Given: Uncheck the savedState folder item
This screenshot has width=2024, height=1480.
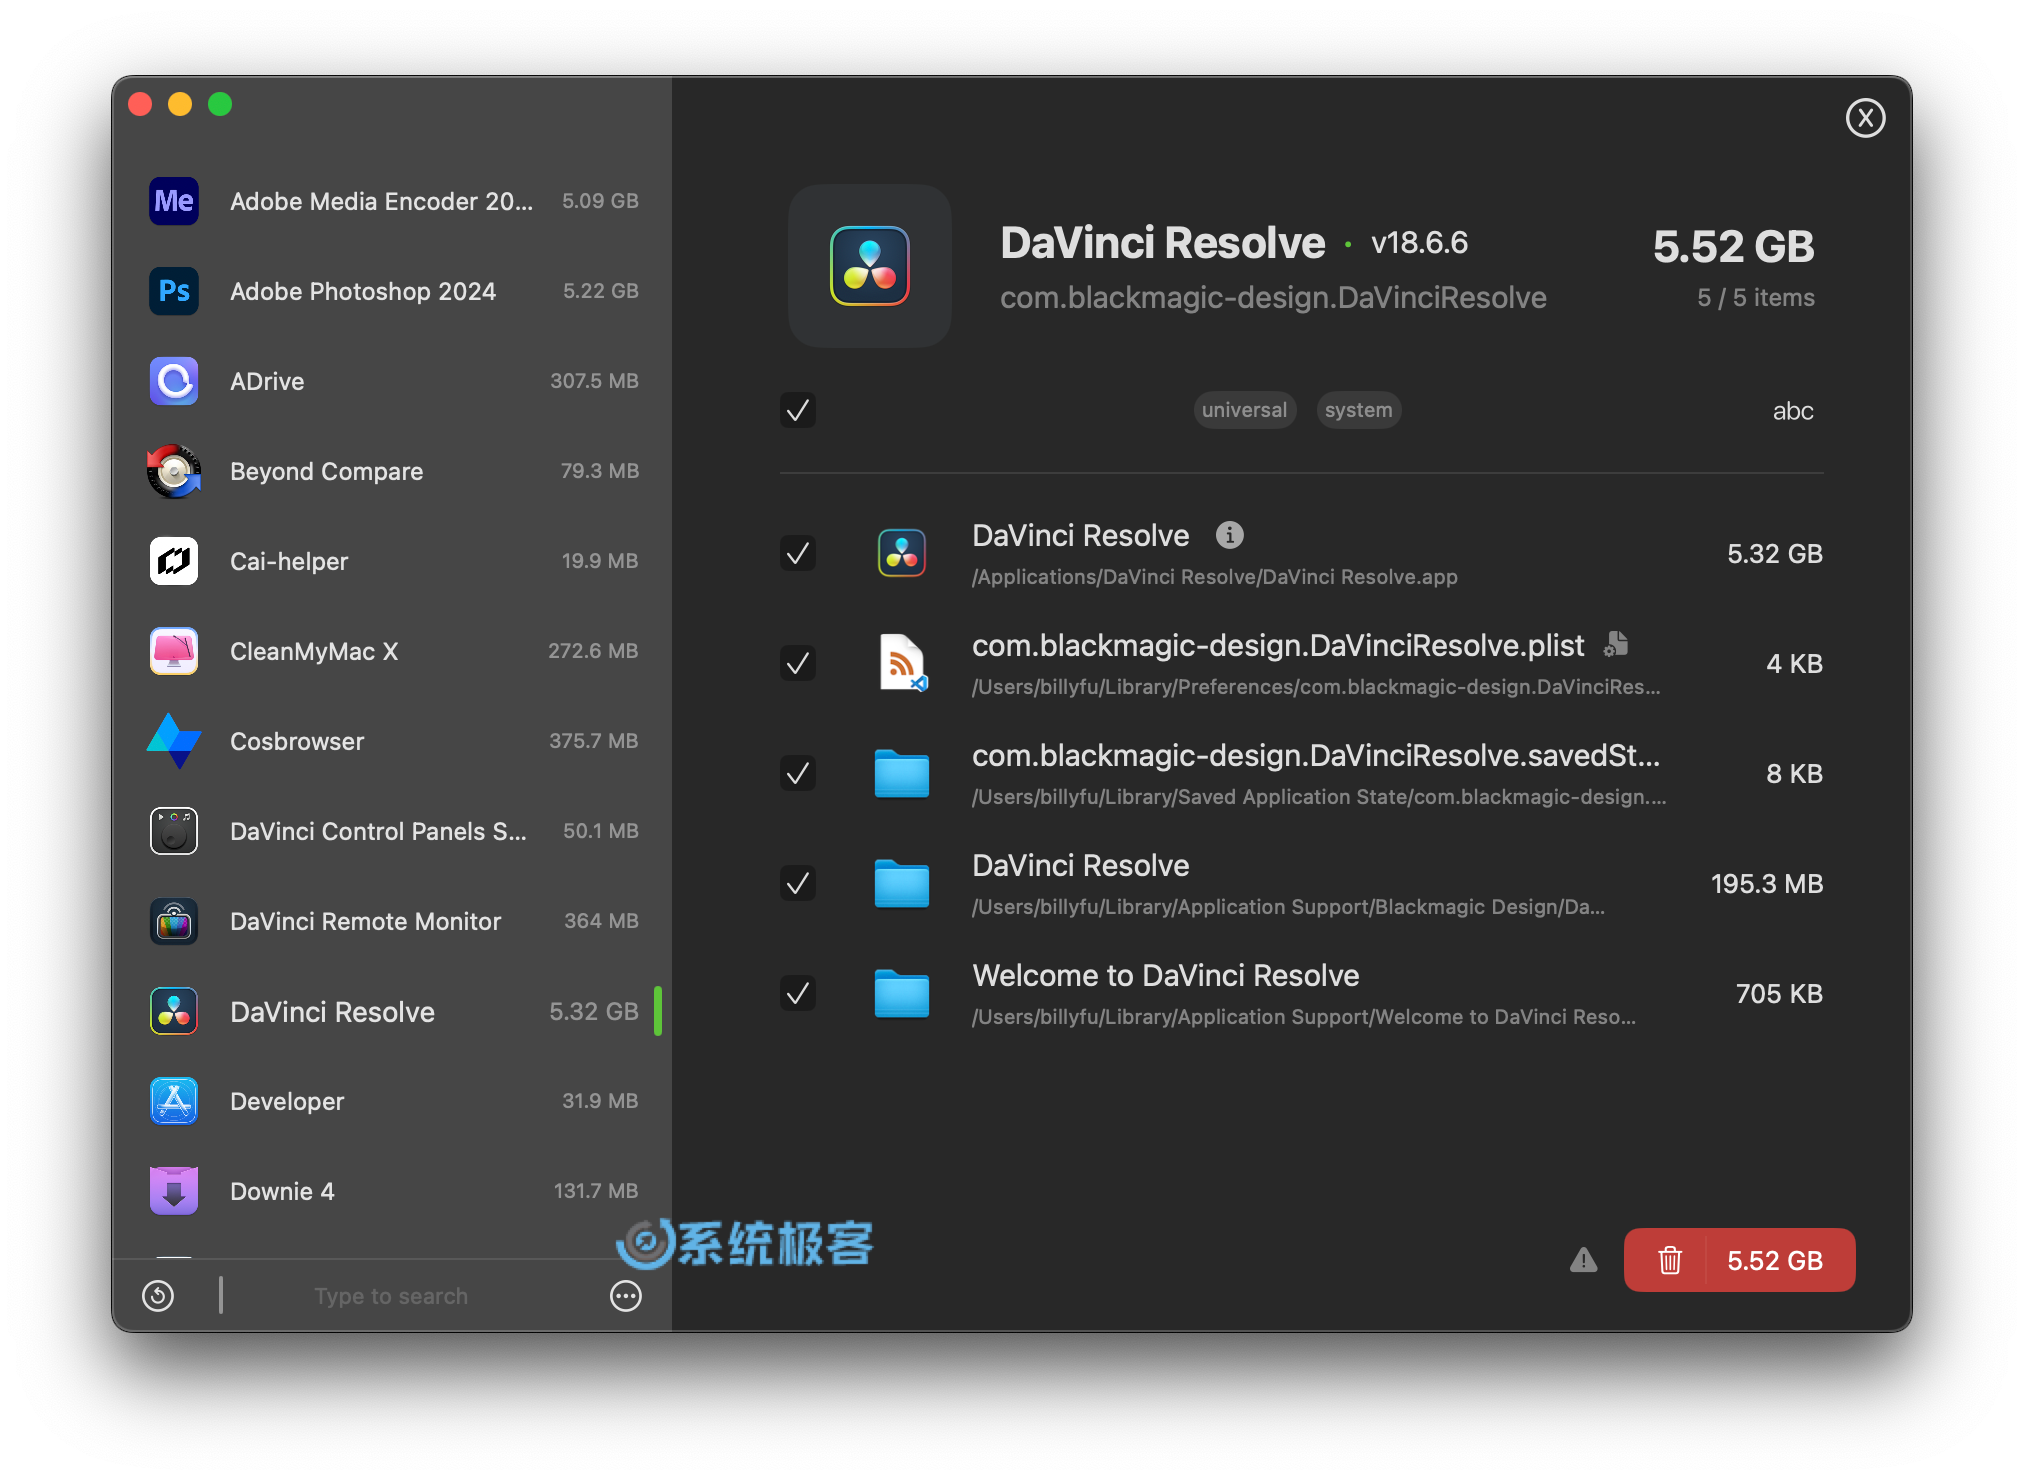Looking at the screenshot, I should (x=798, y=773).
